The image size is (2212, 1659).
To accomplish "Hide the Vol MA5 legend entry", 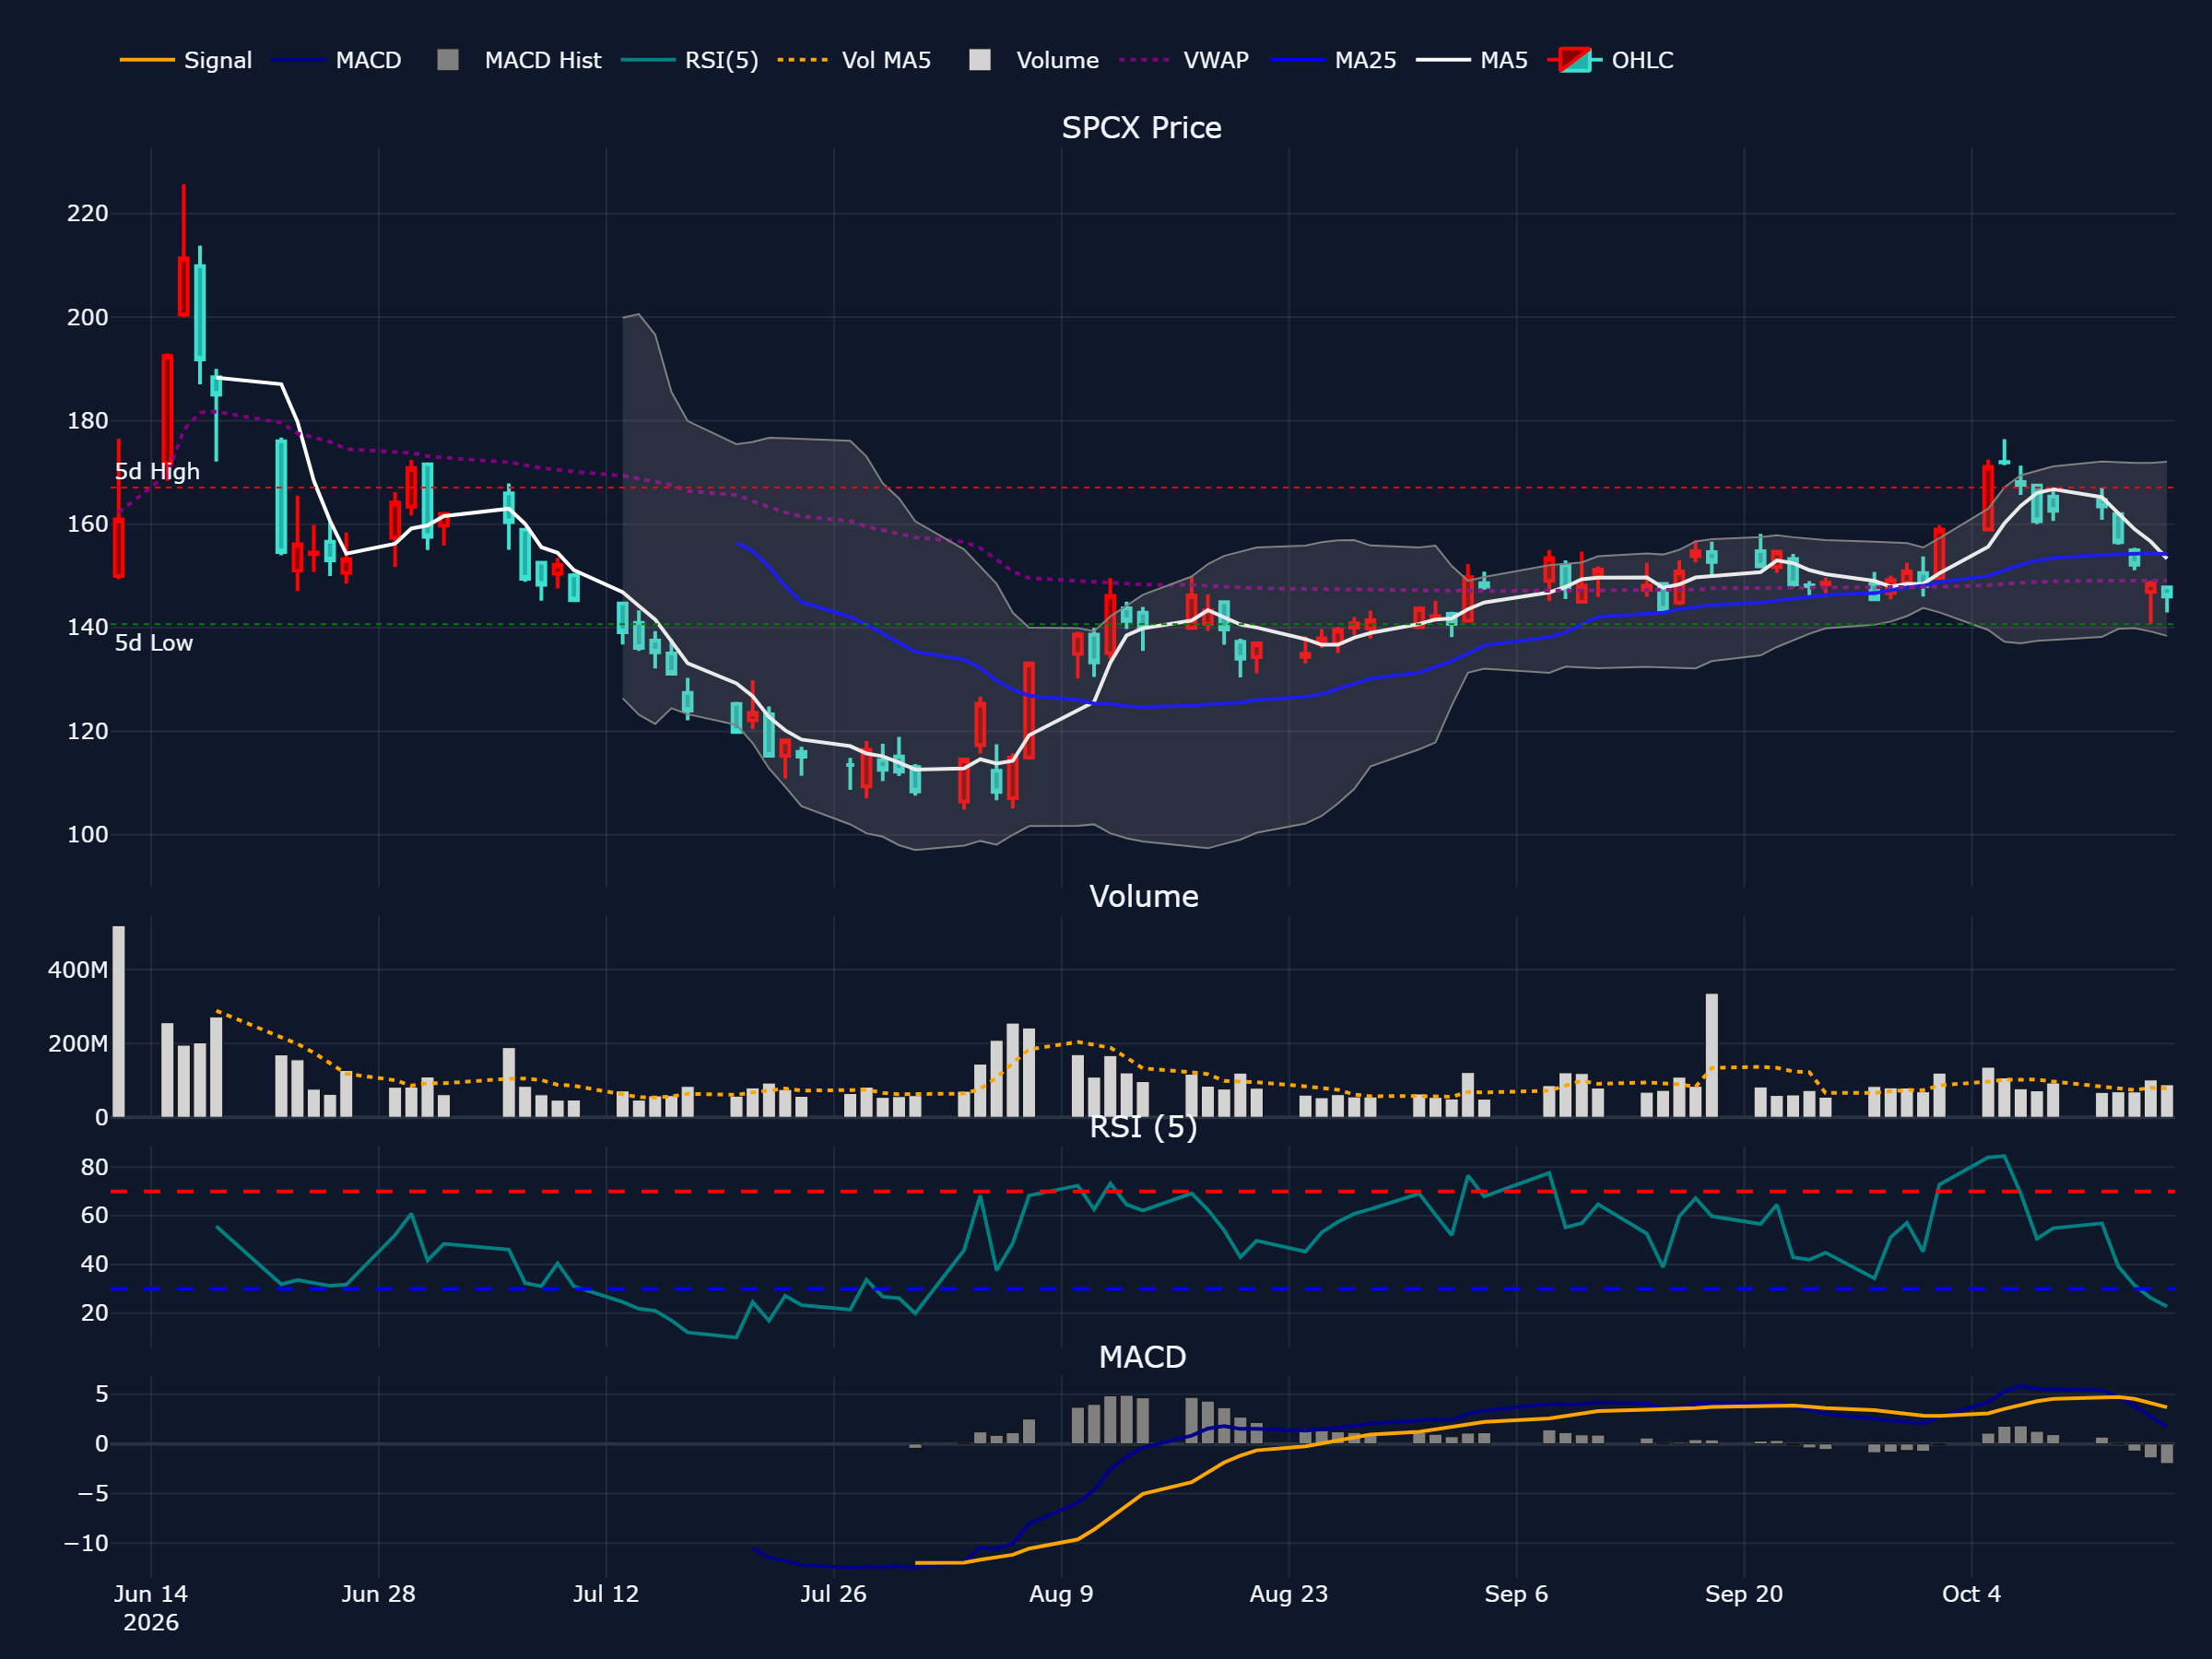I will click(x=855, y=60).
